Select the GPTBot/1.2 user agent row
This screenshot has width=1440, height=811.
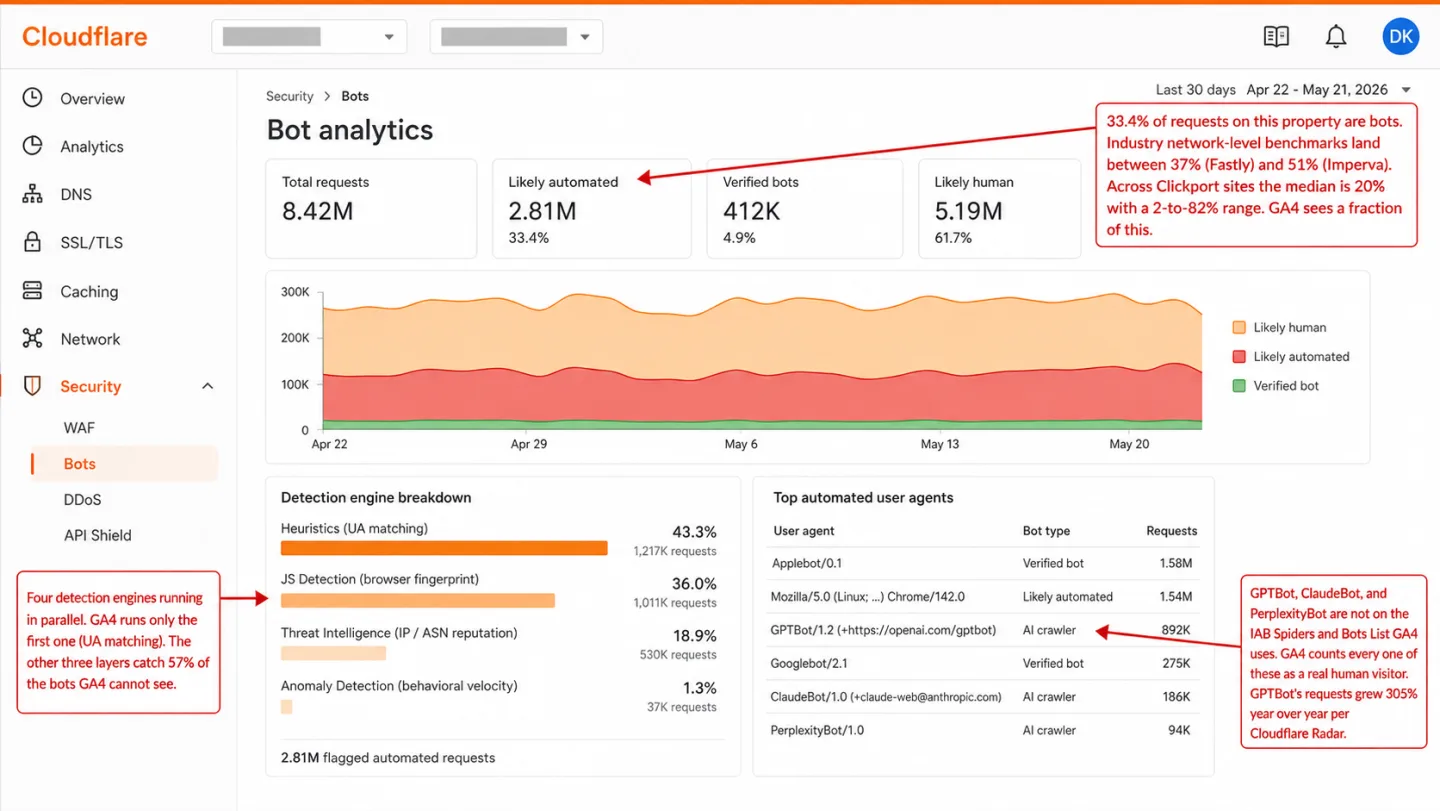(983, 630)
